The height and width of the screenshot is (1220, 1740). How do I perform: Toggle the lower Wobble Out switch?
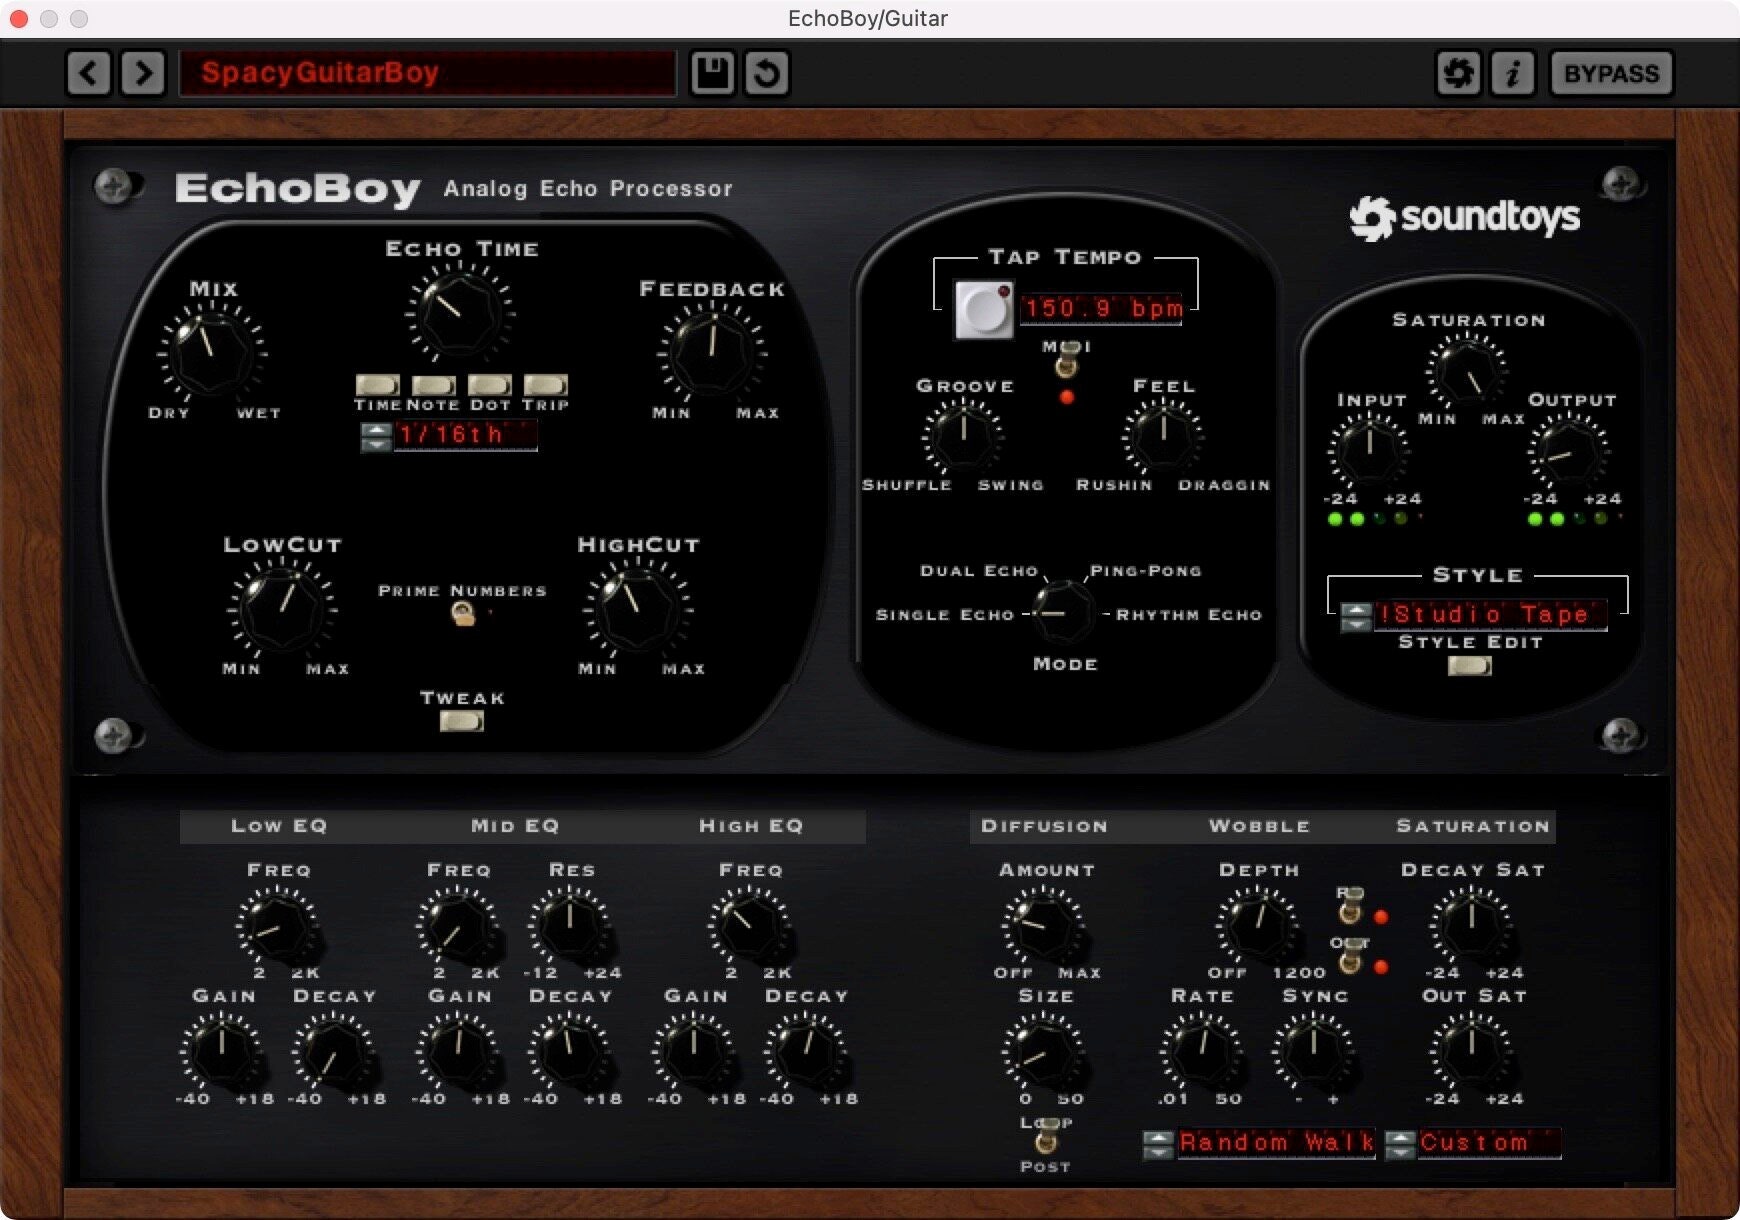(1350, 955)
